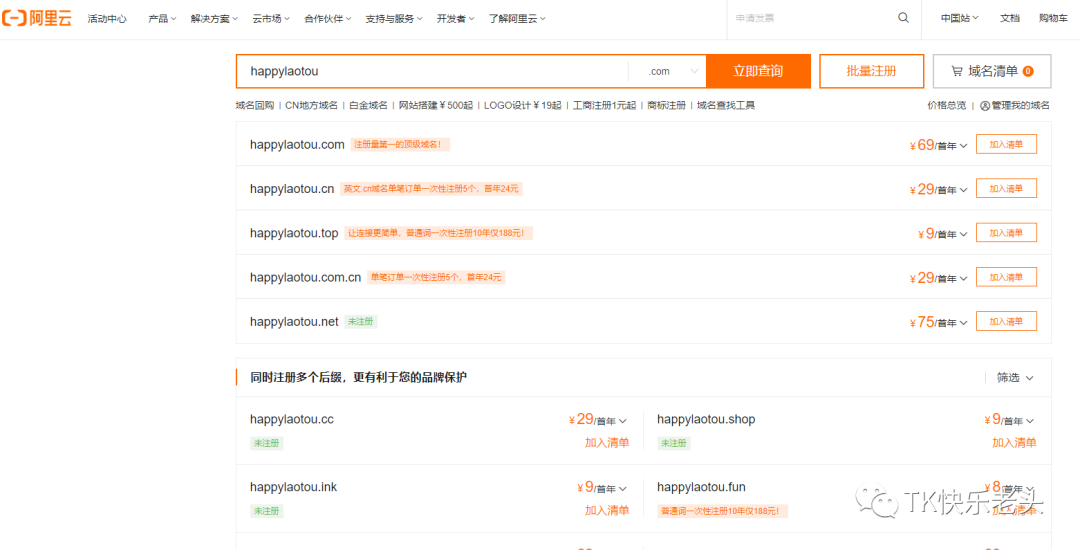Open the 中国站 region dropdown
Screen dimensions: 1080x550
pyautogui.click(x=960, y=19)
